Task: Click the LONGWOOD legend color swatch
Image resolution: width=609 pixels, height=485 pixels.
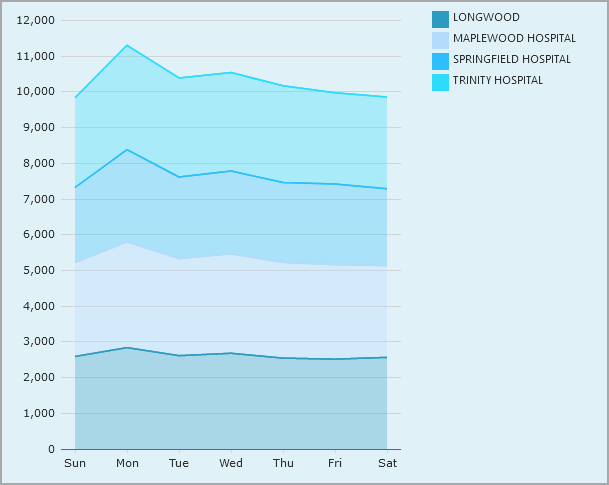Action: click(440, 18)
